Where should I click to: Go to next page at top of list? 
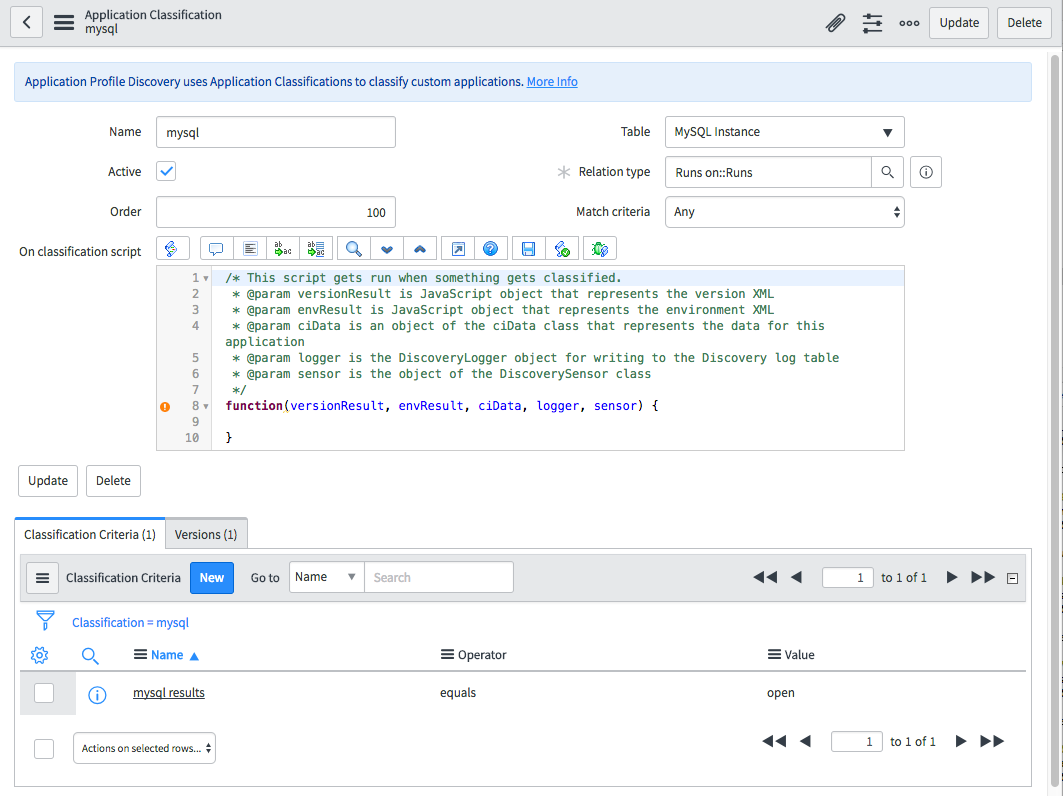pyautogui.click(x=952, y=578)
